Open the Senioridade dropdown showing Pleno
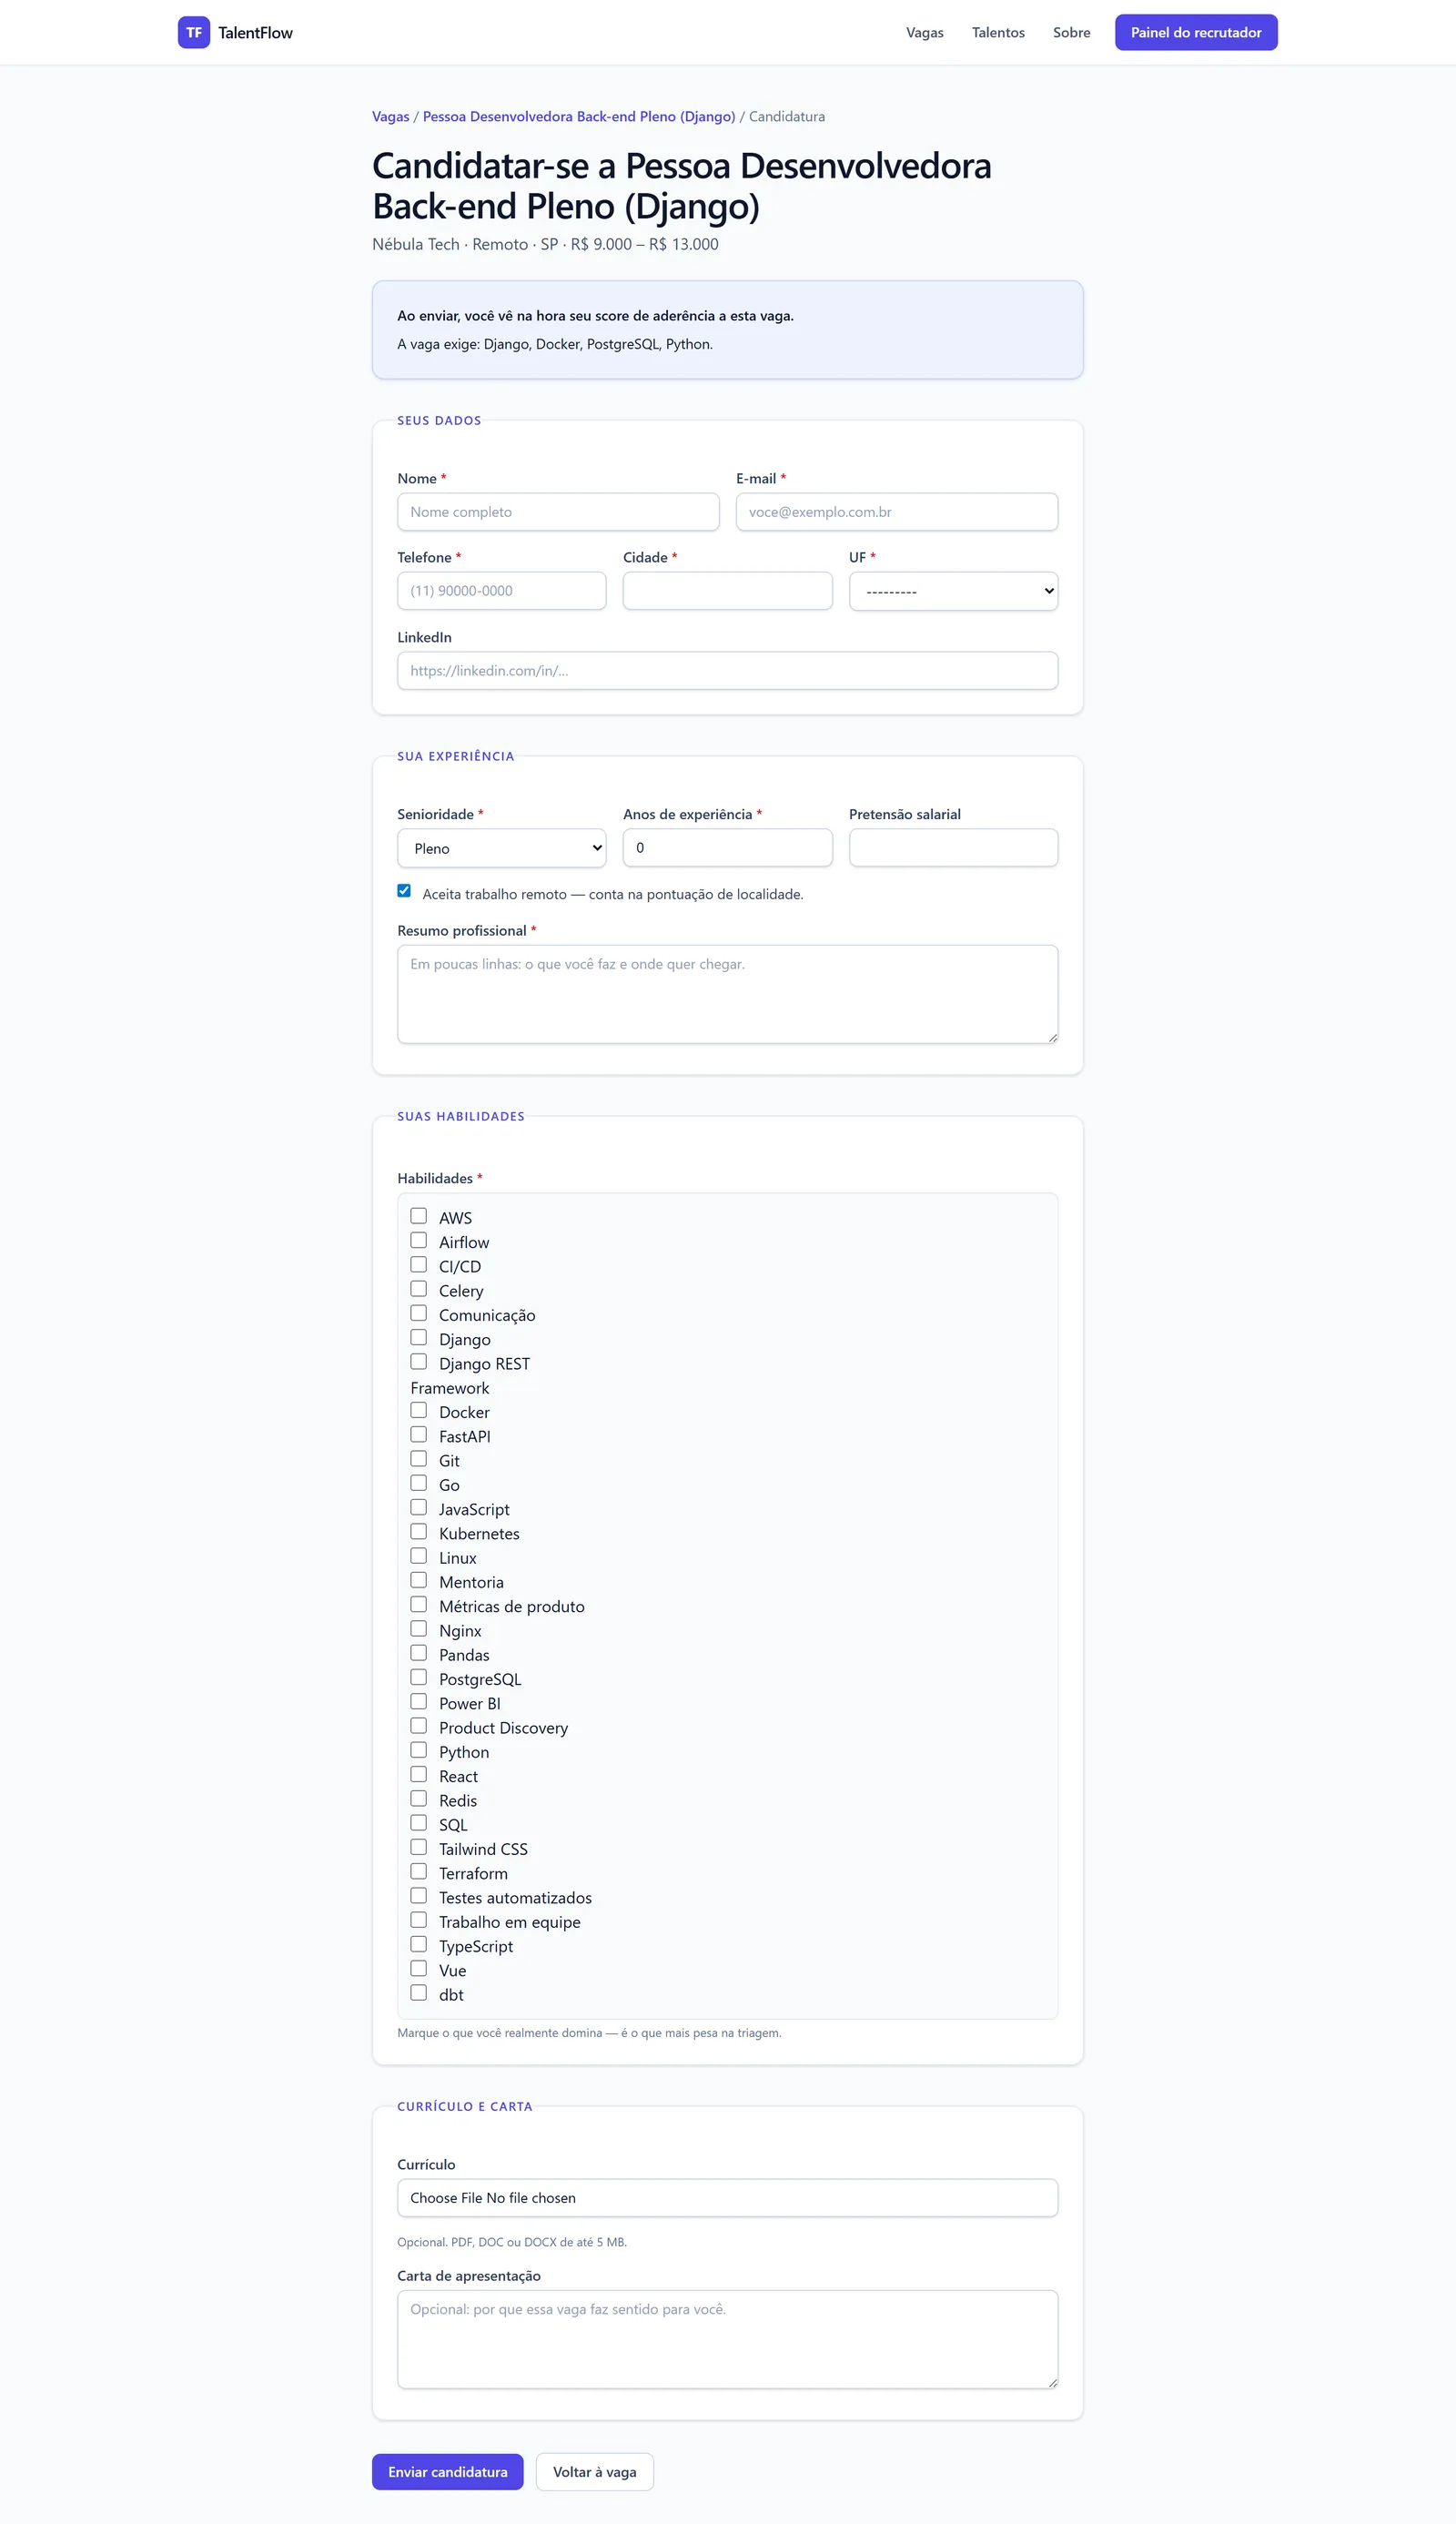 (x=502, y=848)
